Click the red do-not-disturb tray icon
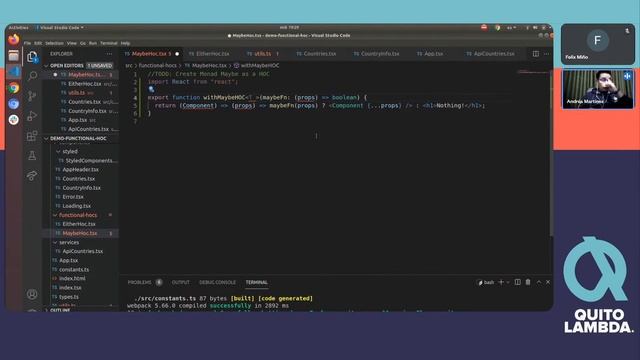640x360 pixels. click(484, 27)
